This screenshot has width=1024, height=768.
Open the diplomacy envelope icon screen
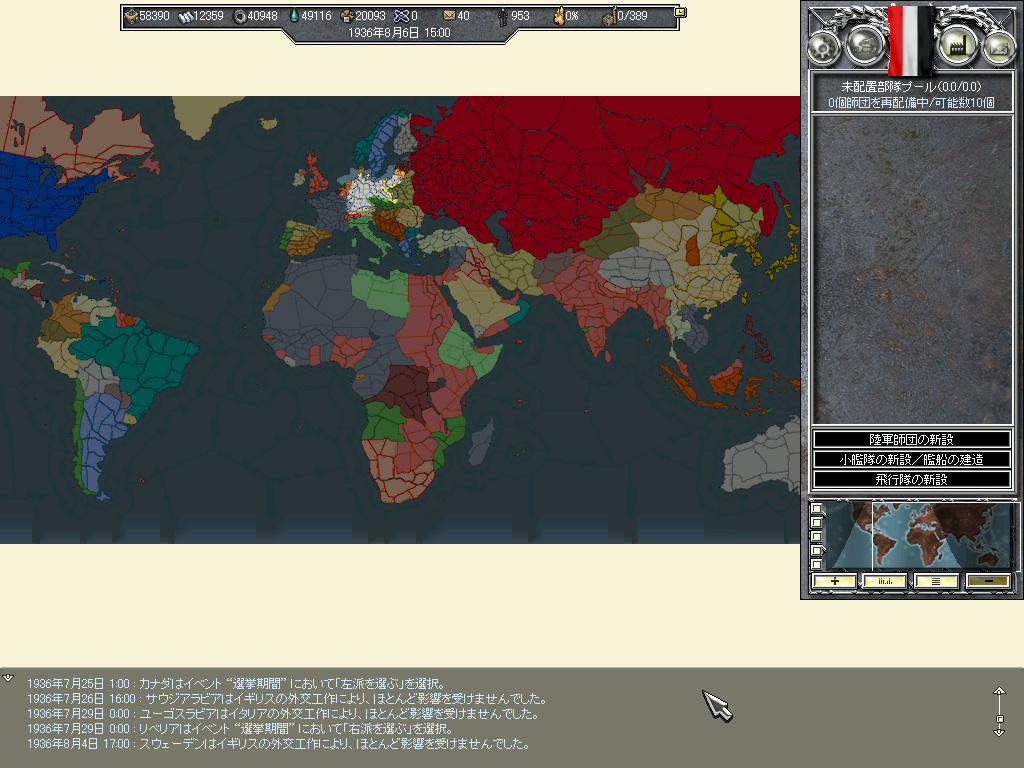click(x=999, y=48)
